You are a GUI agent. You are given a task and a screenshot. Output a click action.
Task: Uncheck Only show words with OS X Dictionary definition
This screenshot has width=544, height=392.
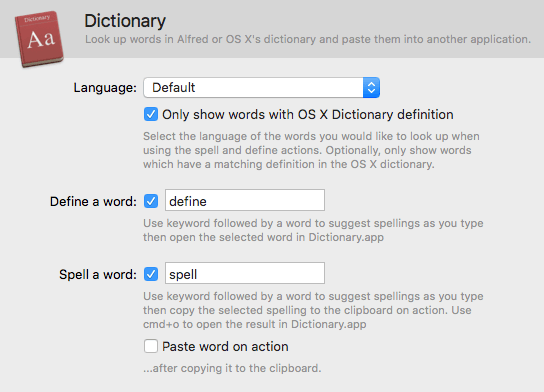click(x=151, y=114)
